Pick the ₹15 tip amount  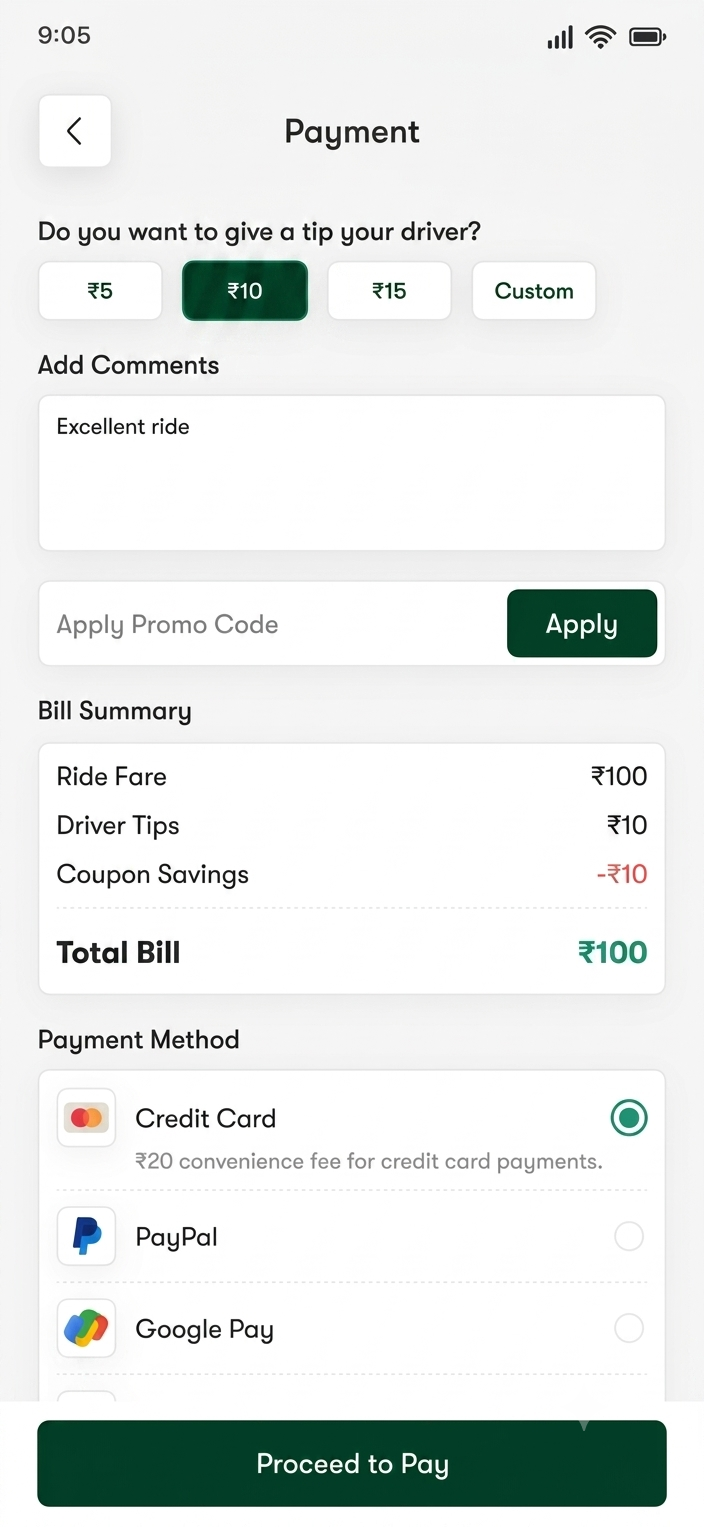point(389,291)
